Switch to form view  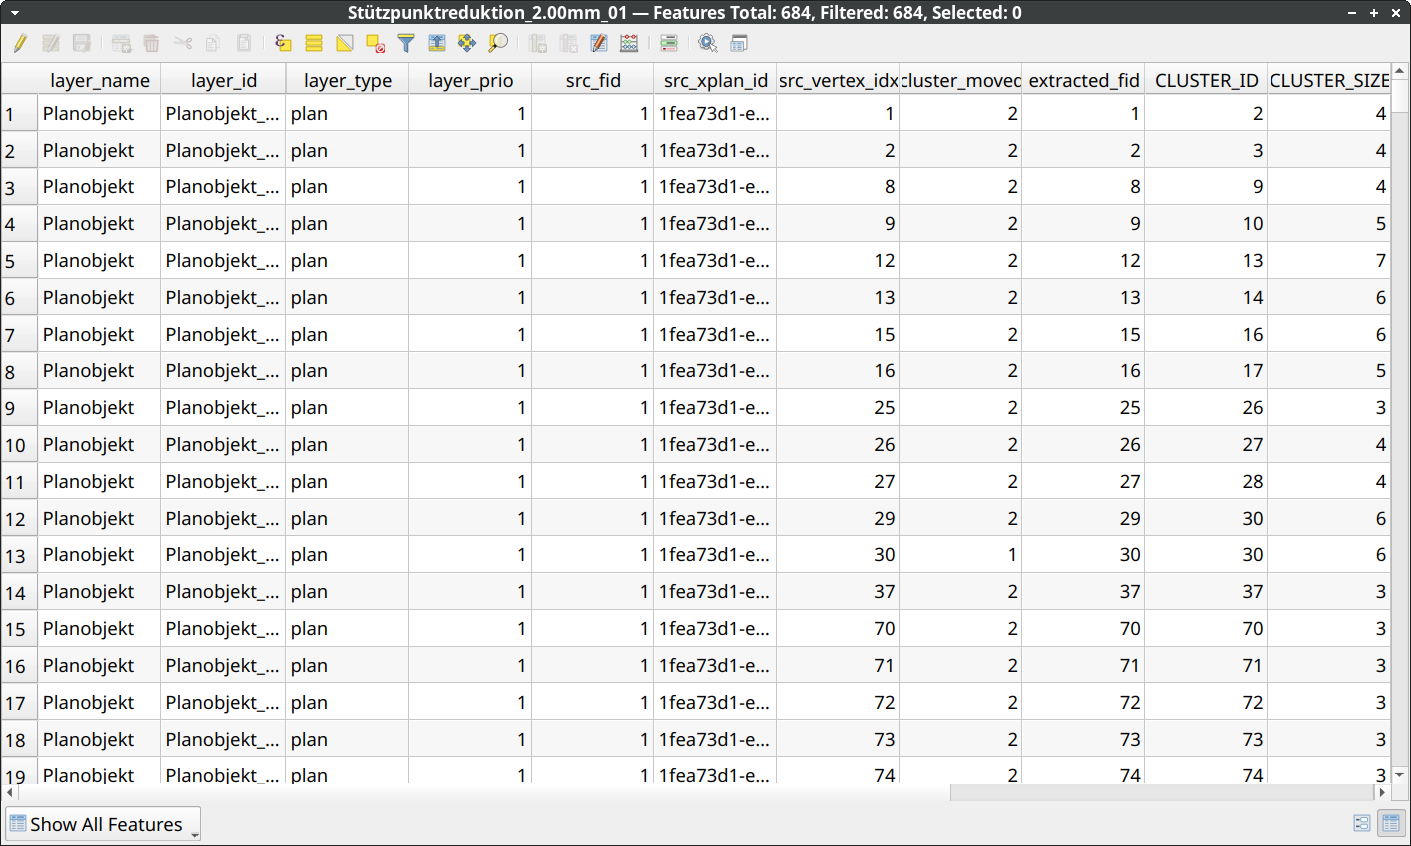pos(1361,823)
